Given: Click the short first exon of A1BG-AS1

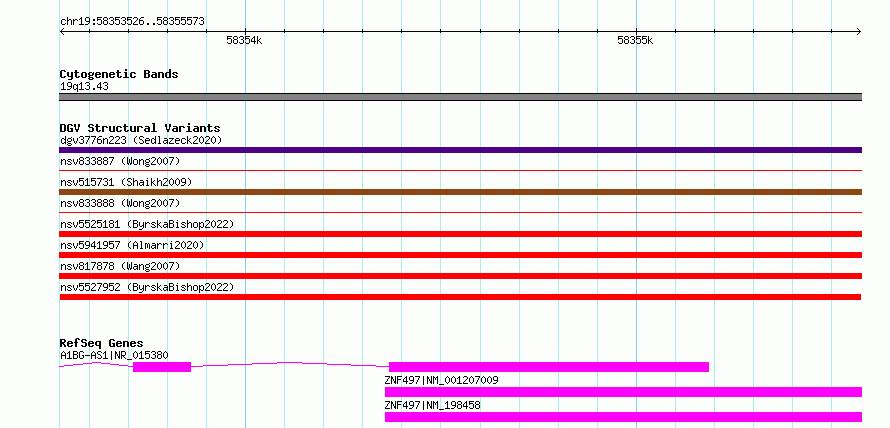Looking at the screenshot, I should pyautogui.click(x=162, y=367).
